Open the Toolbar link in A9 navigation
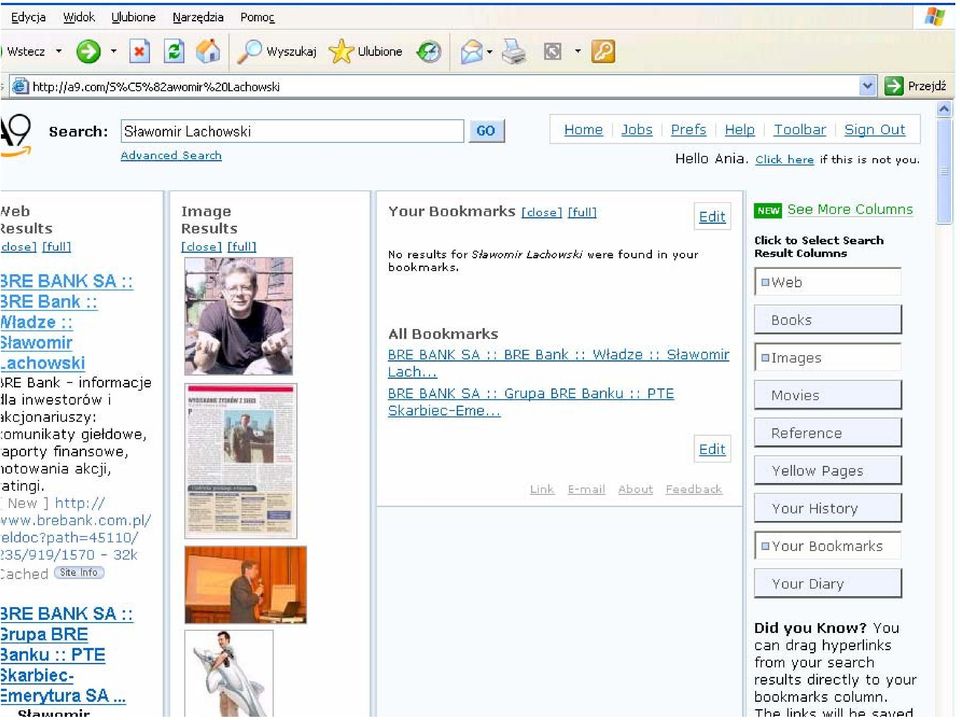 coord(800,130)
